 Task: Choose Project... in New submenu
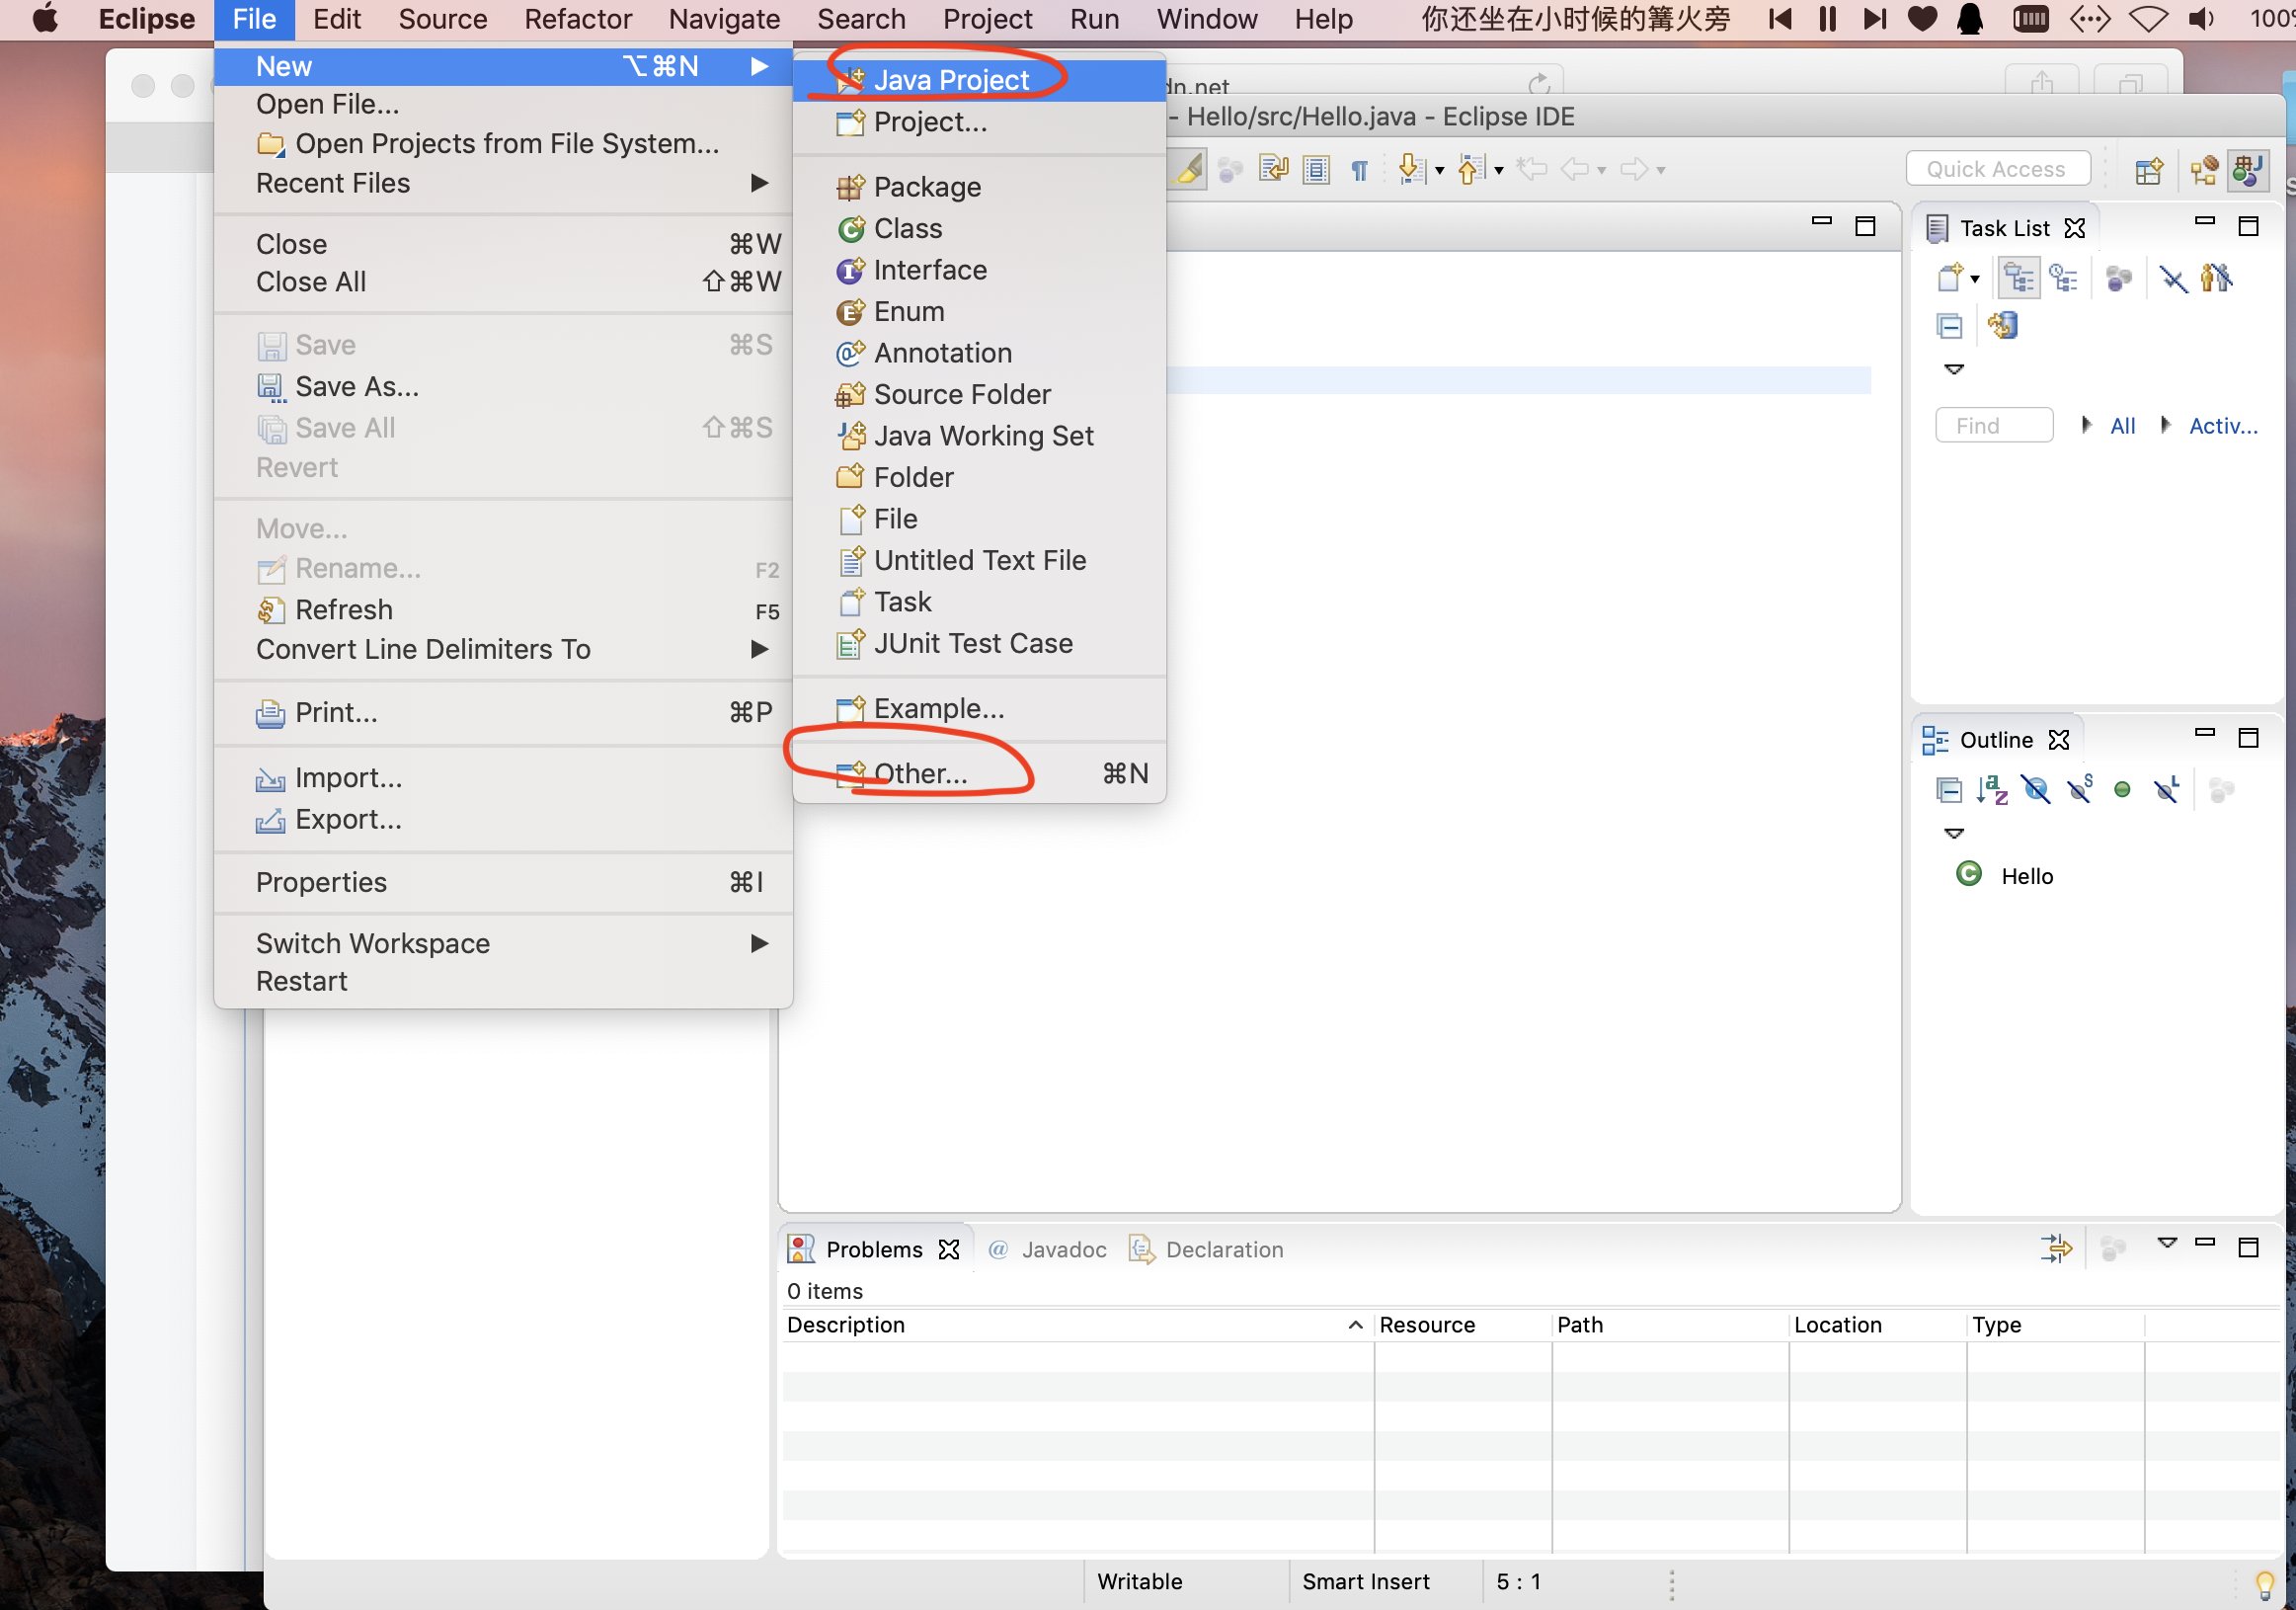pyautogui.click(x=979, y=122)
